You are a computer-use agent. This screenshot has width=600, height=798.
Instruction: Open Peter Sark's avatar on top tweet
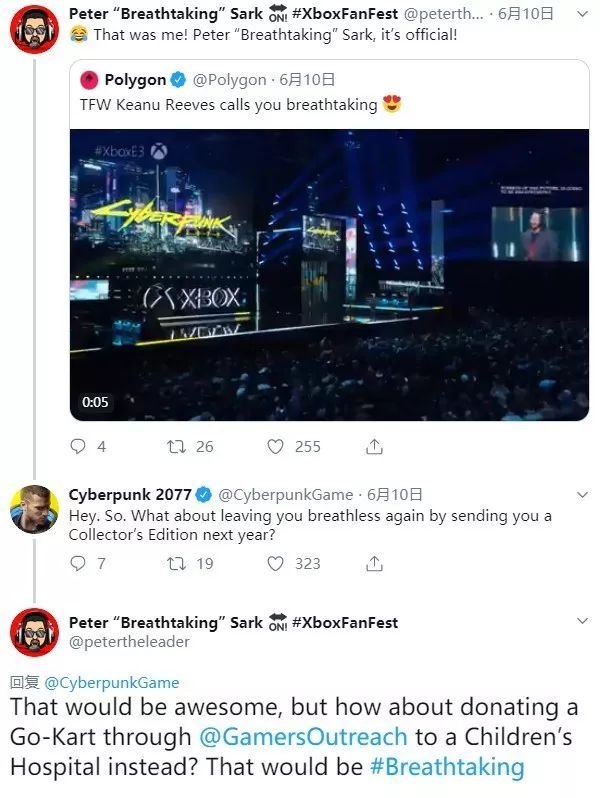[x=34, y=29]
